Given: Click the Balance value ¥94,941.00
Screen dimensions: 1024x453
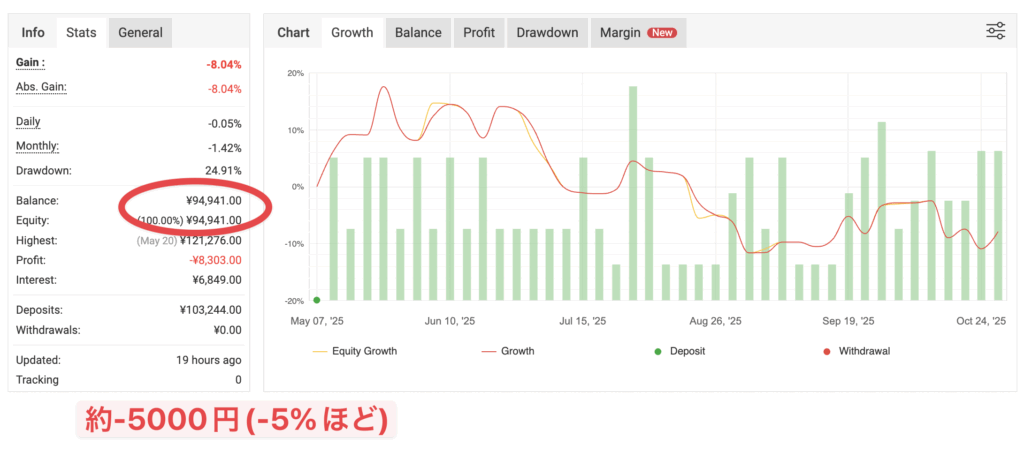Looking at the screenshot, I should click(x=213, y=200).
